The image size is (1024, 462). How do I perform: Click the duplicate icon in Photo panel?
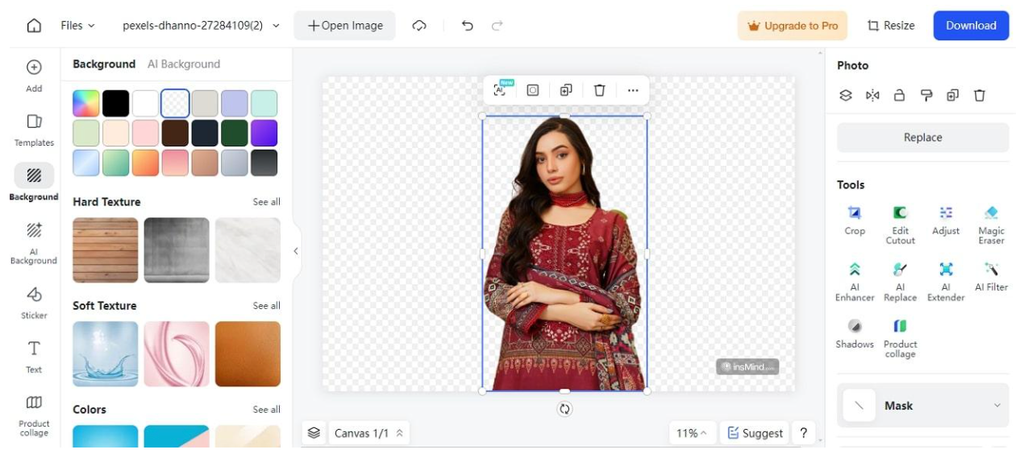(x=953, y=95)
